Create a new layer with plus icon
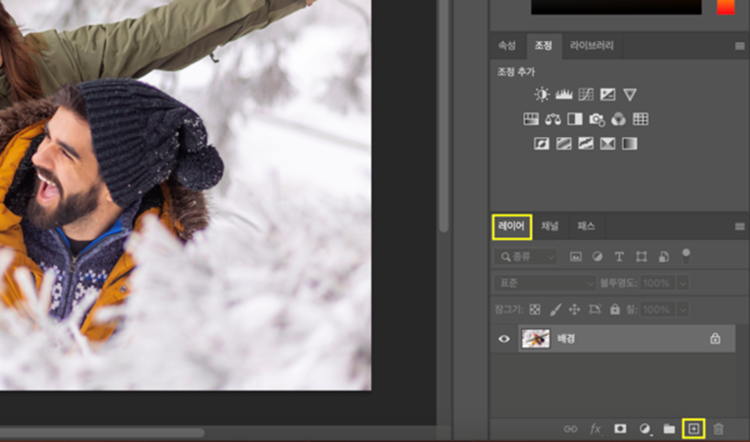This screenshot has width=750, height=442. pyautogui.click(x=694, y=429)
